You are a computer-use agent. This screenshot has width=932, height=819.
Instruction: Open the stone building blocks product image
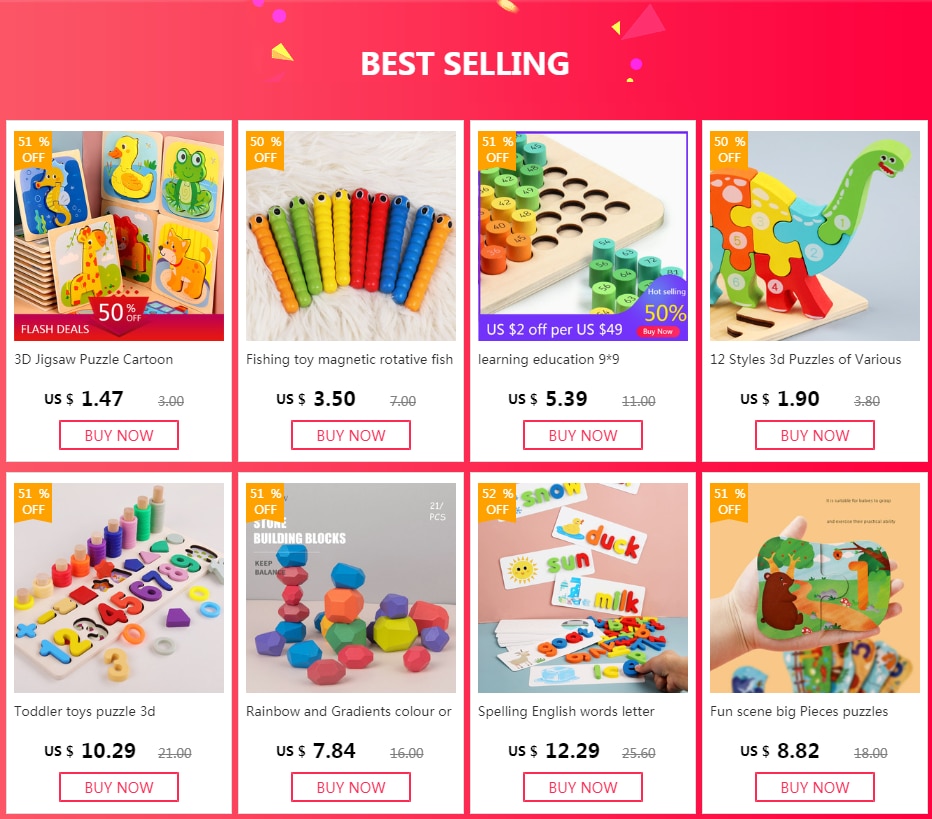pyautogui.click(x=351, y=588)
